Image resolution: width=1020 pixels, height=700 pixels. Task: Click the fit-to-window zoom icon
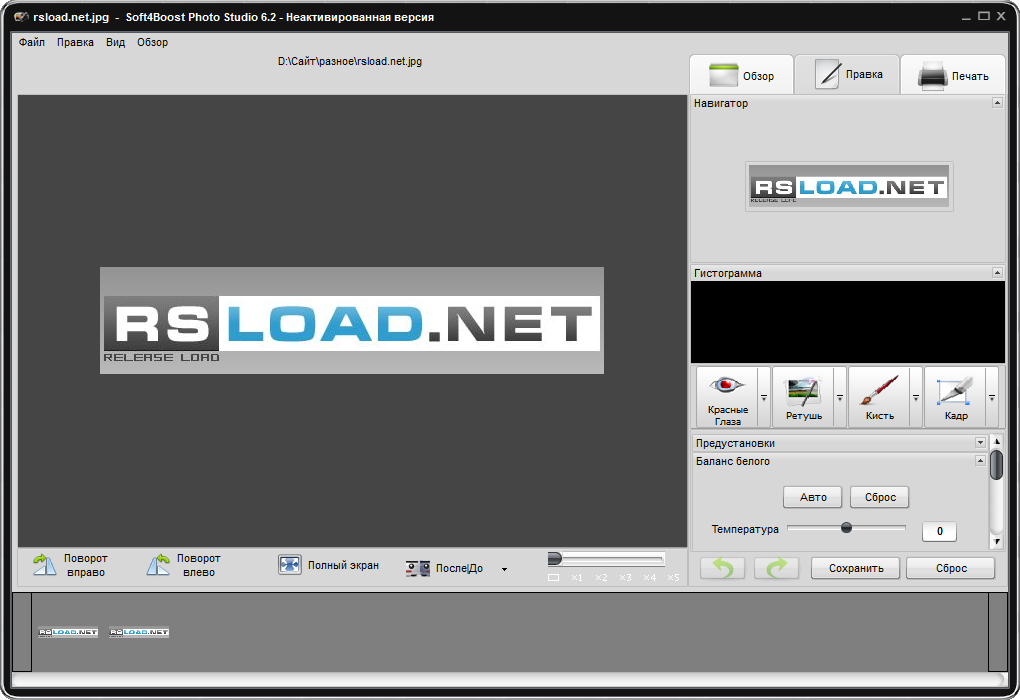click(554, 578)
